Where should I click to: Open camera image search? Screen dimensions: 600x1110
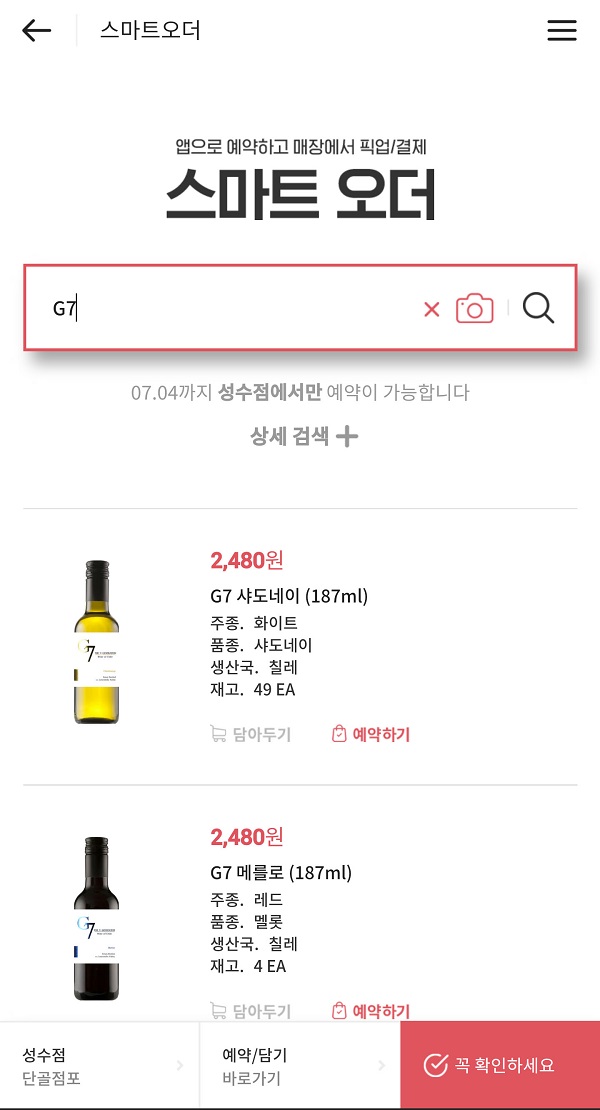click(x=475, y=308)
